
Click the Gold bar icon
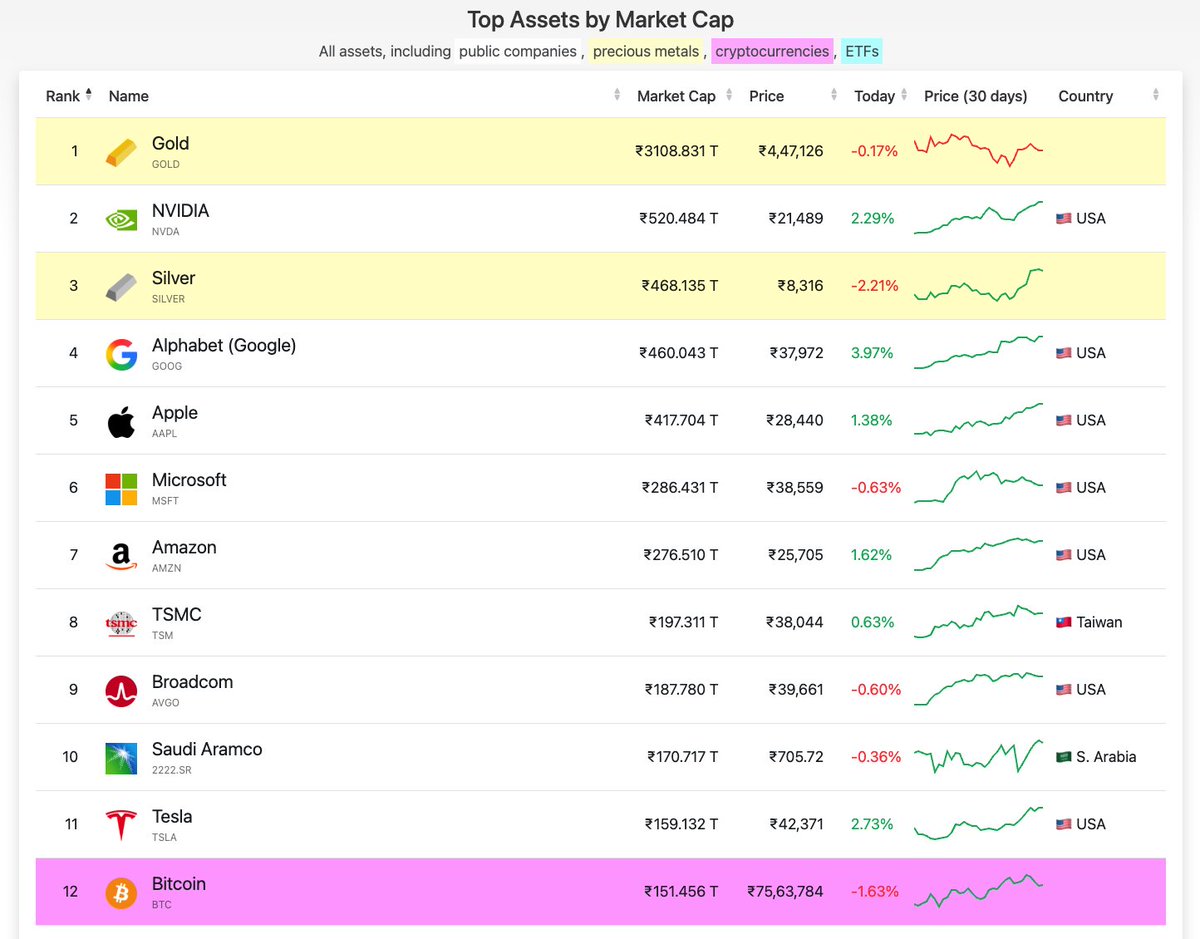(121, 152)
